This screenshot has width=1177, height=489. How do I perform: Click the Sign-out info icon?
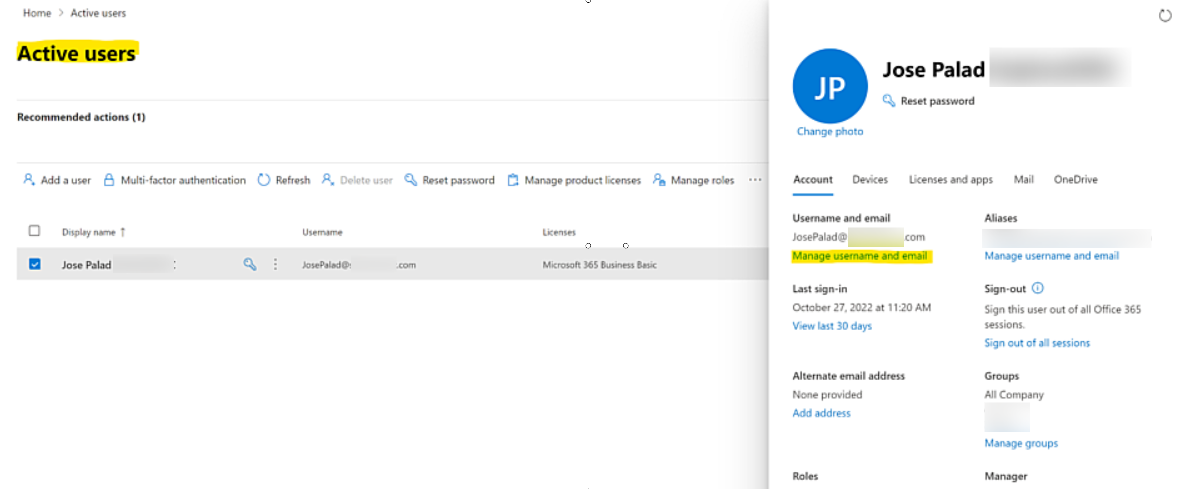[x=1037, y=288]
